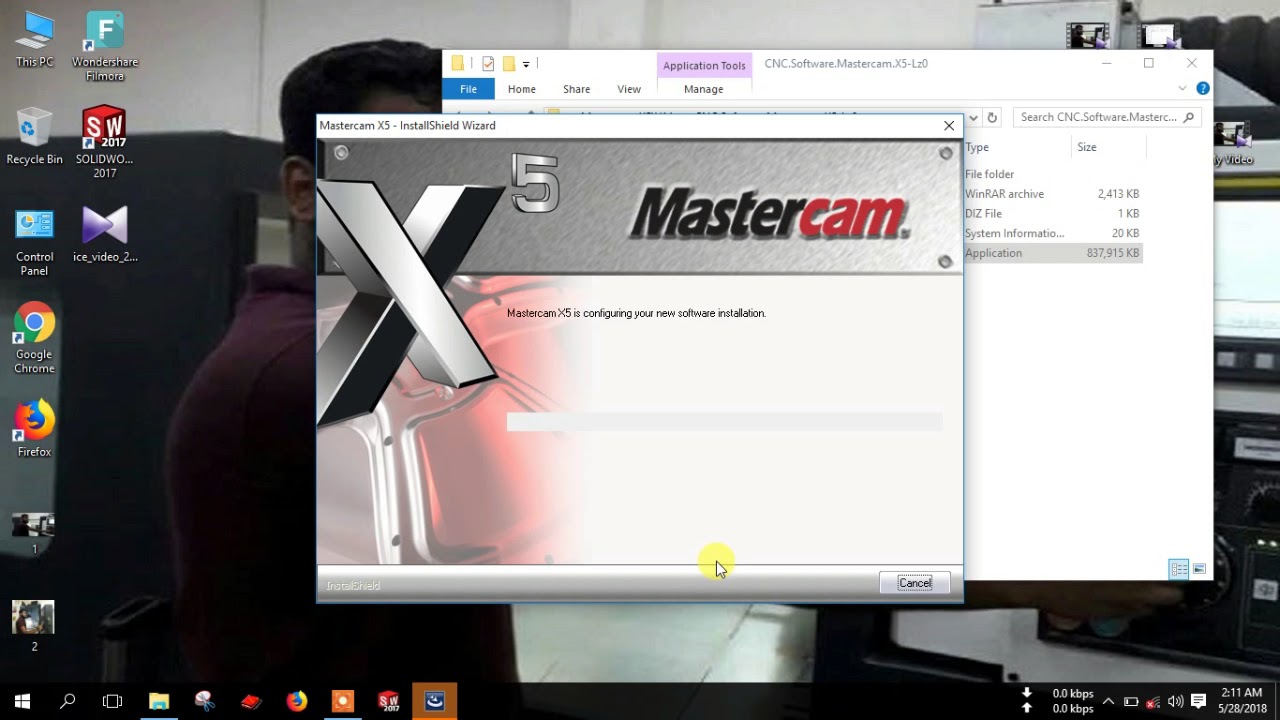Switch Explorer to large icons view
Viewport: 1280px width, 720px height.
point(1199,569)
